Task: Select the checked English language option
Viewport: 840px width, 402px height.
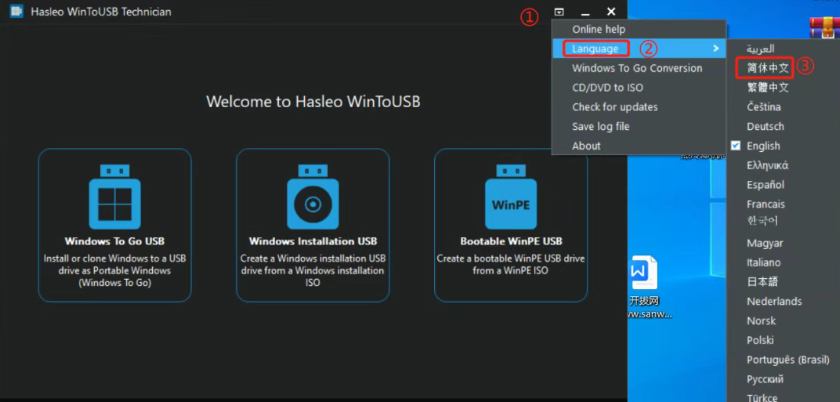Action: click(763, 146)
